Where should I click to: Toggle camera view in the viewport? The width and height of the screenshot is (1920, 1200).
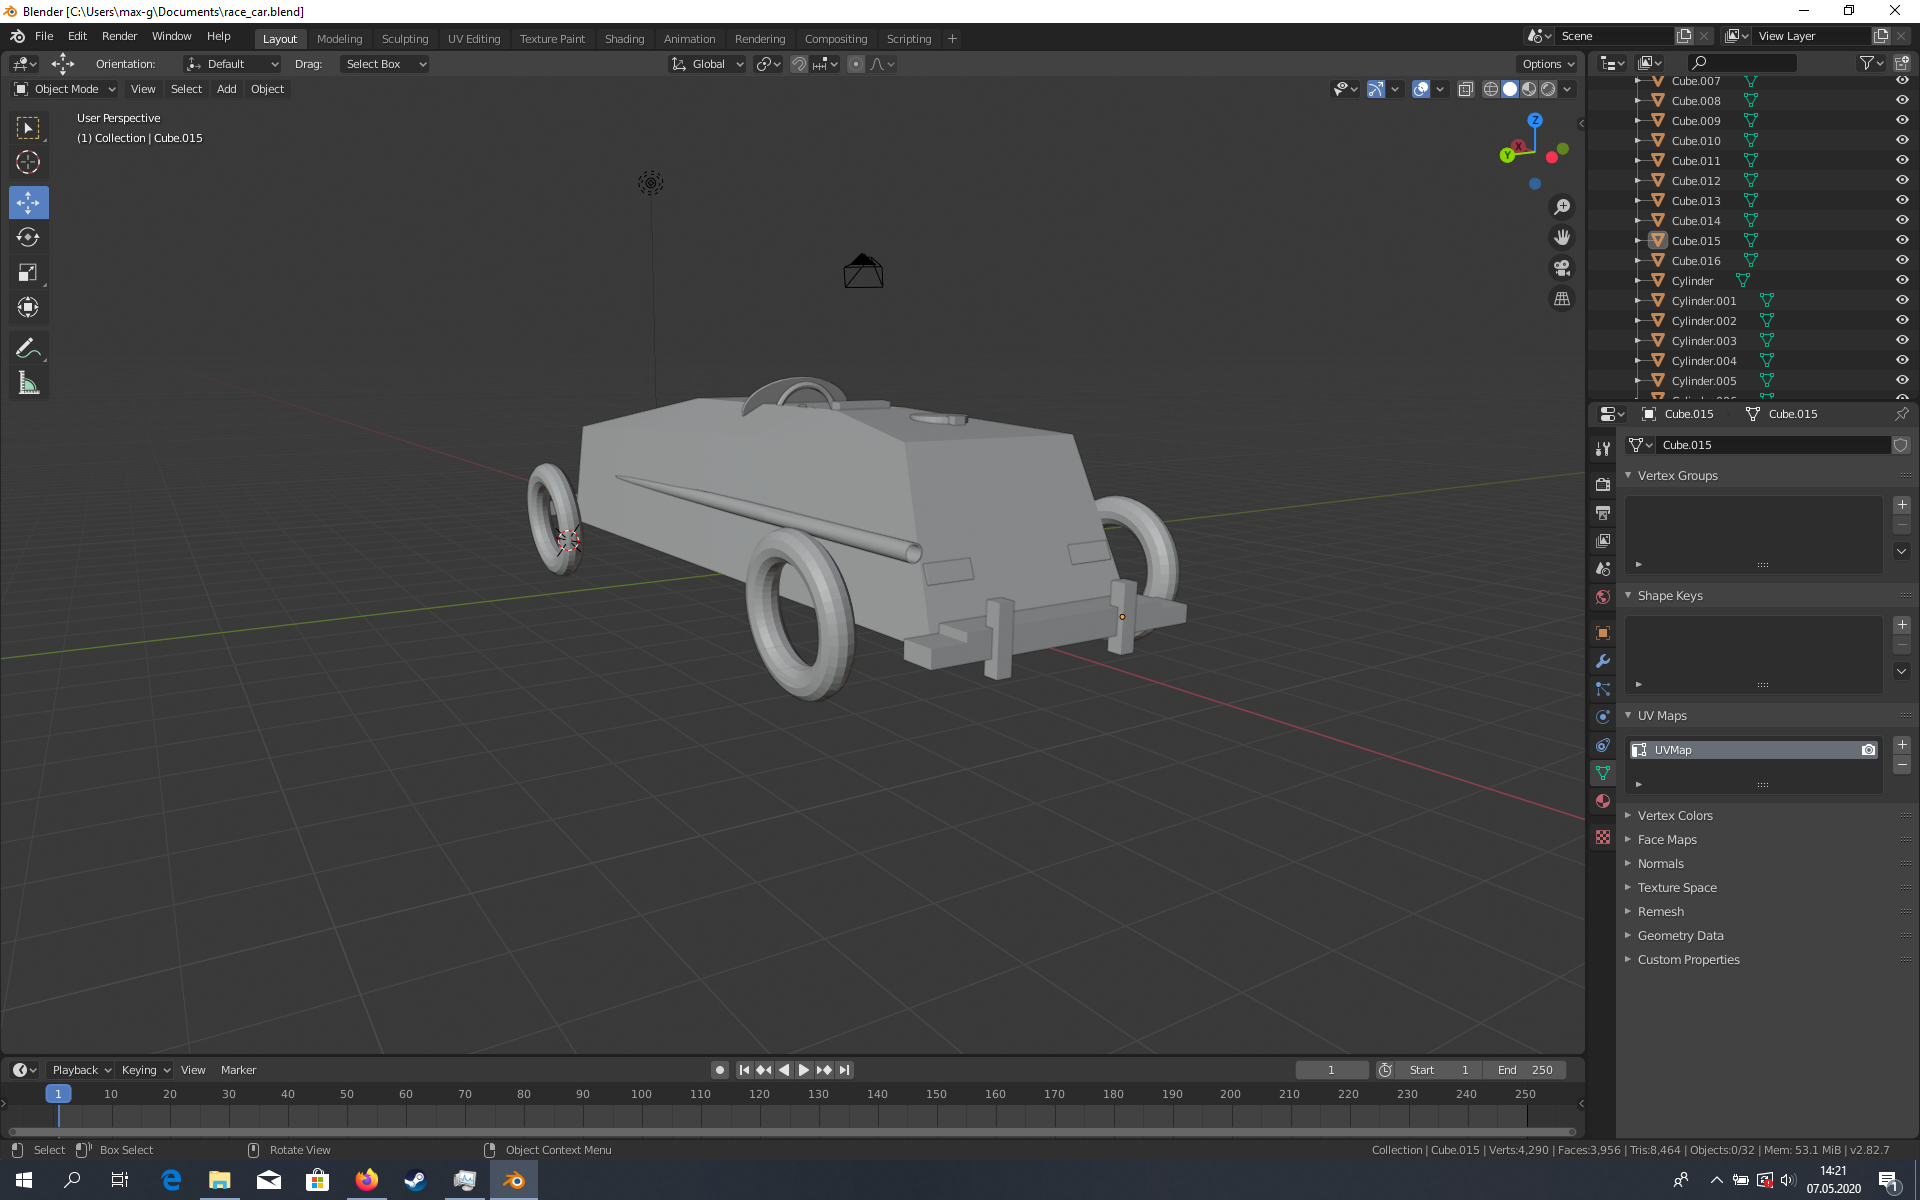click(x=1561, y=268)
